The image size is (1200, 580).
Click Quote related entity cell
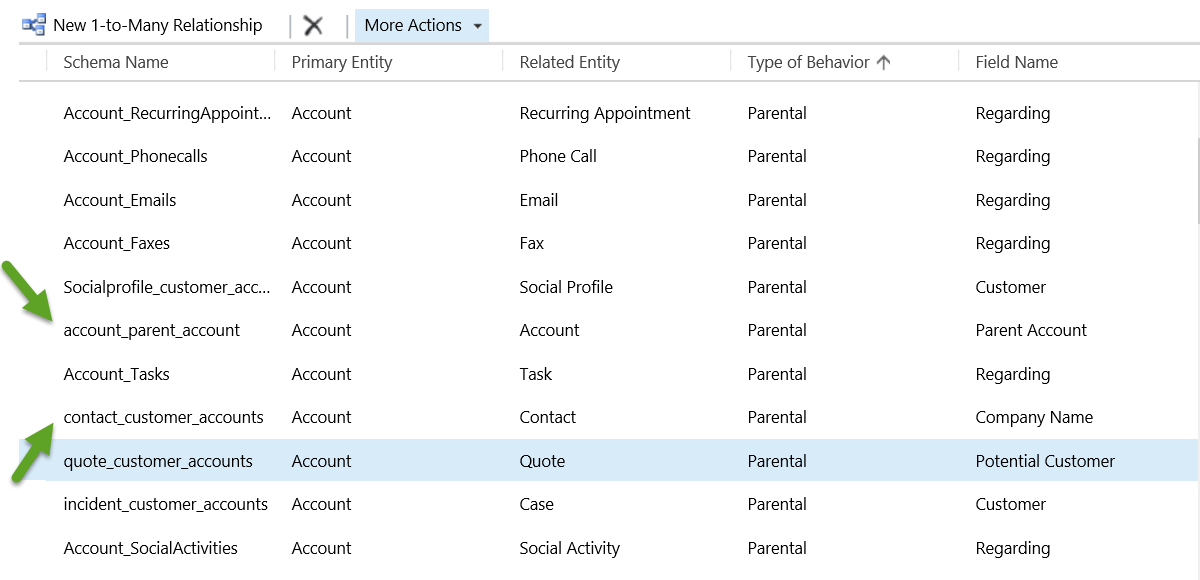[542, 461]
